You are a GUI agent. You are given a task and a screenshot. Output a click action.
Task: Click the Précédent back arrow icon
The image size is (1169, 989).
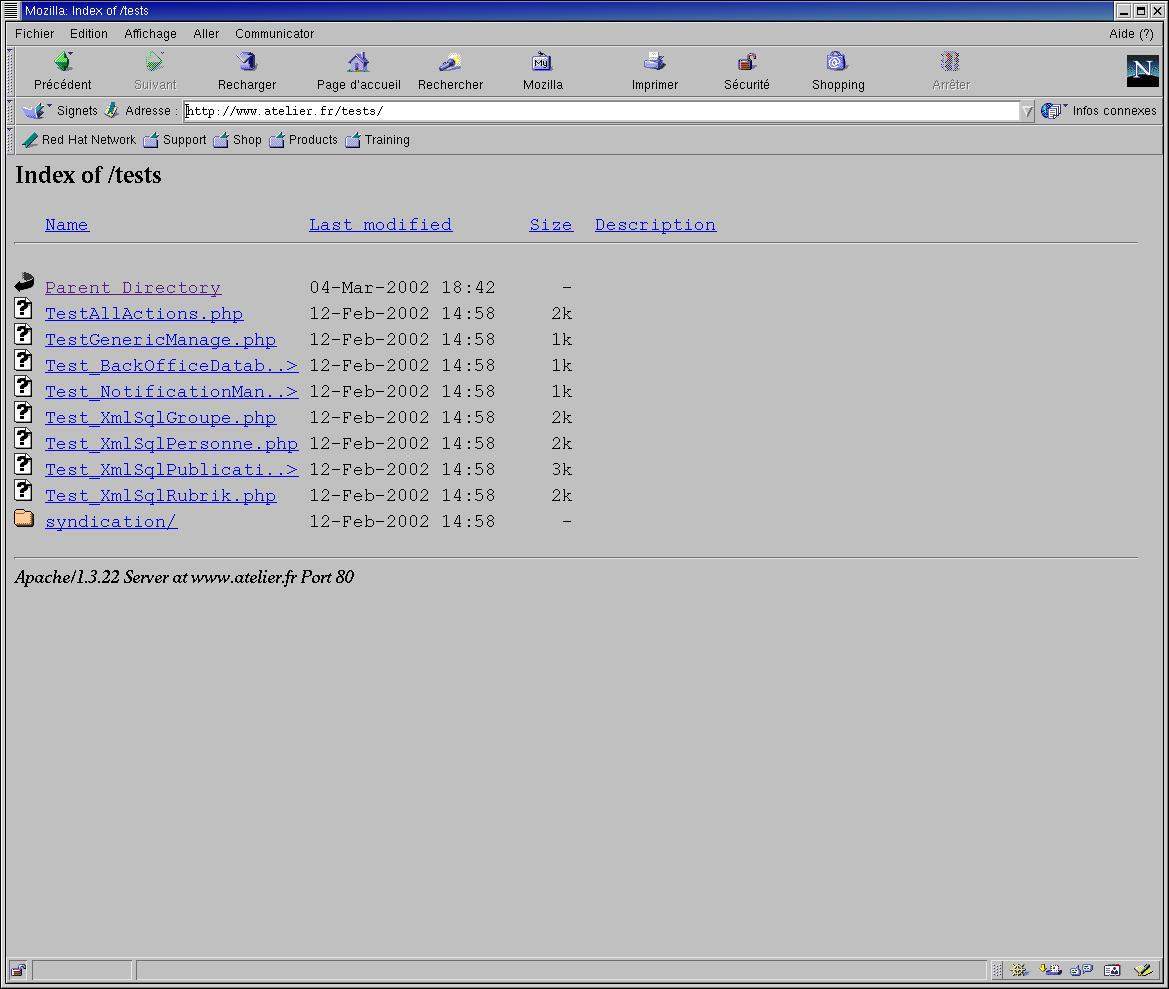click(62, 63)
